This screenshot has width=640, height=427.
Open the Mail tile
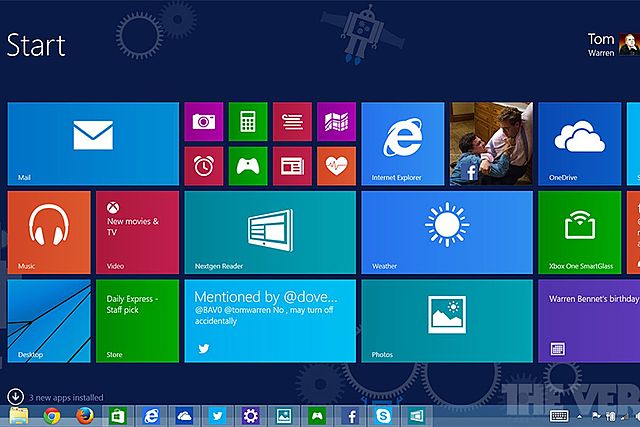93,143
